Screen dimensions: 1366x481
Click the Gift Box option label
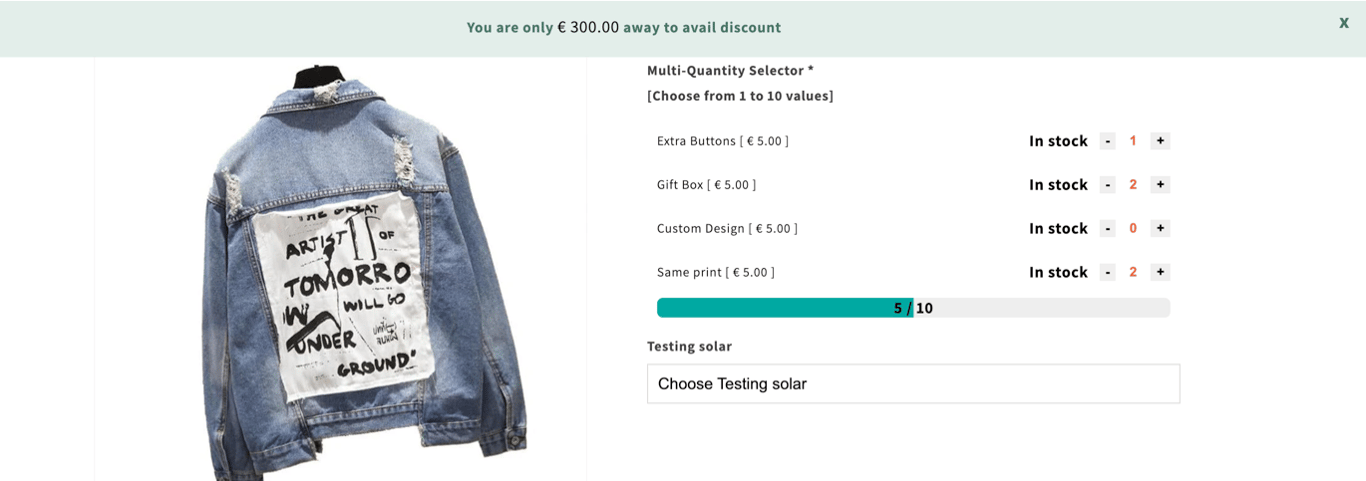706,185
